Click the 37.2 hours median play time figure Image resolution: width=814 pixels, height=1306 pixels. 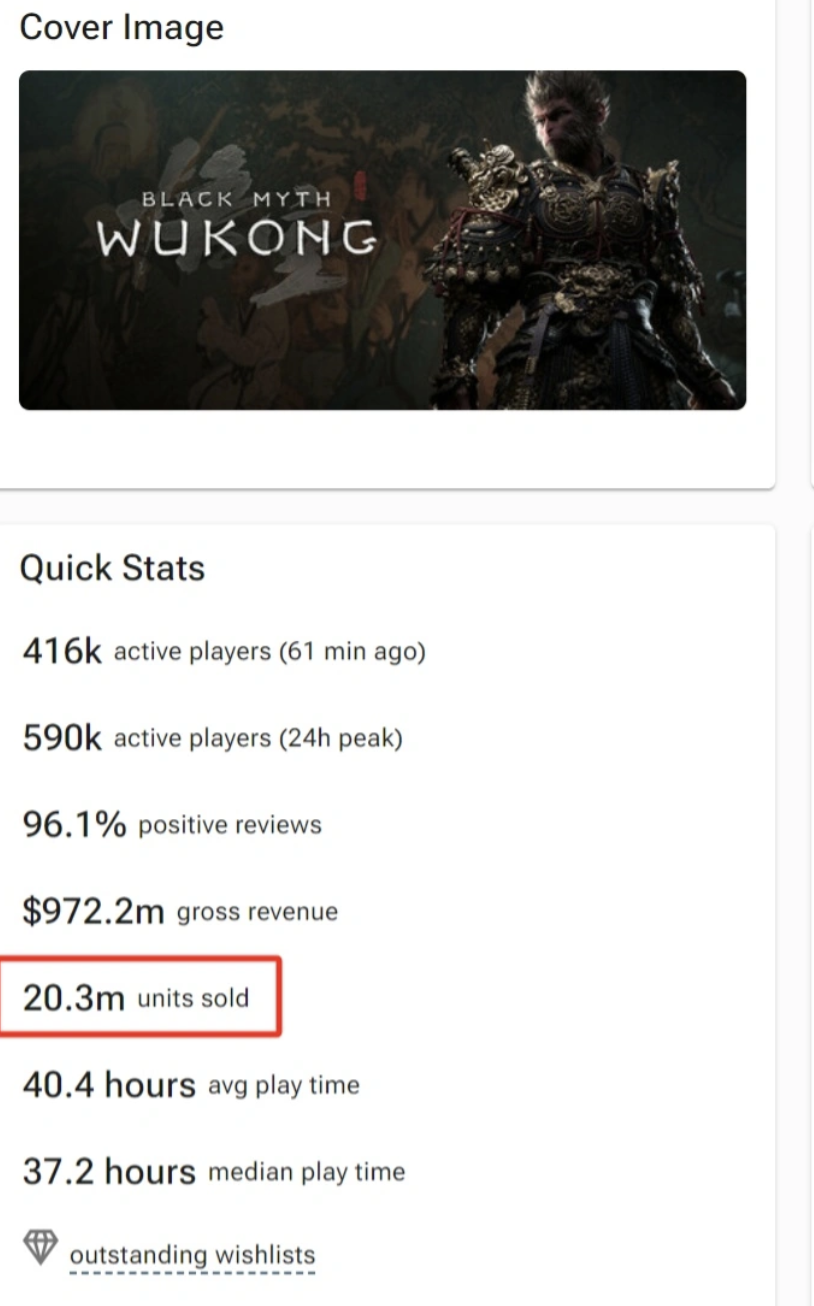click(109, 1171)
